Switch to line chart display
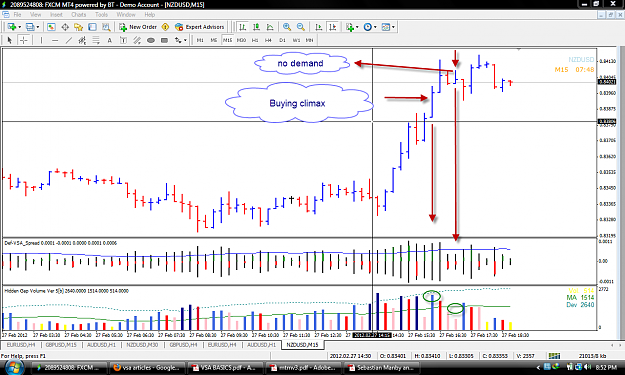 point(270,27)
